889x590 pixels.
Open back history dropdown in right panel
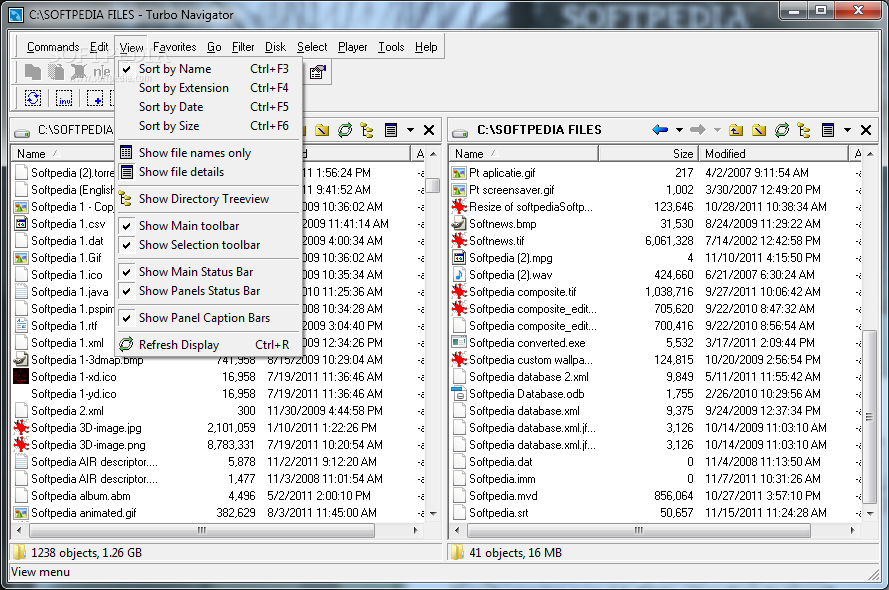tap(679, 130)
